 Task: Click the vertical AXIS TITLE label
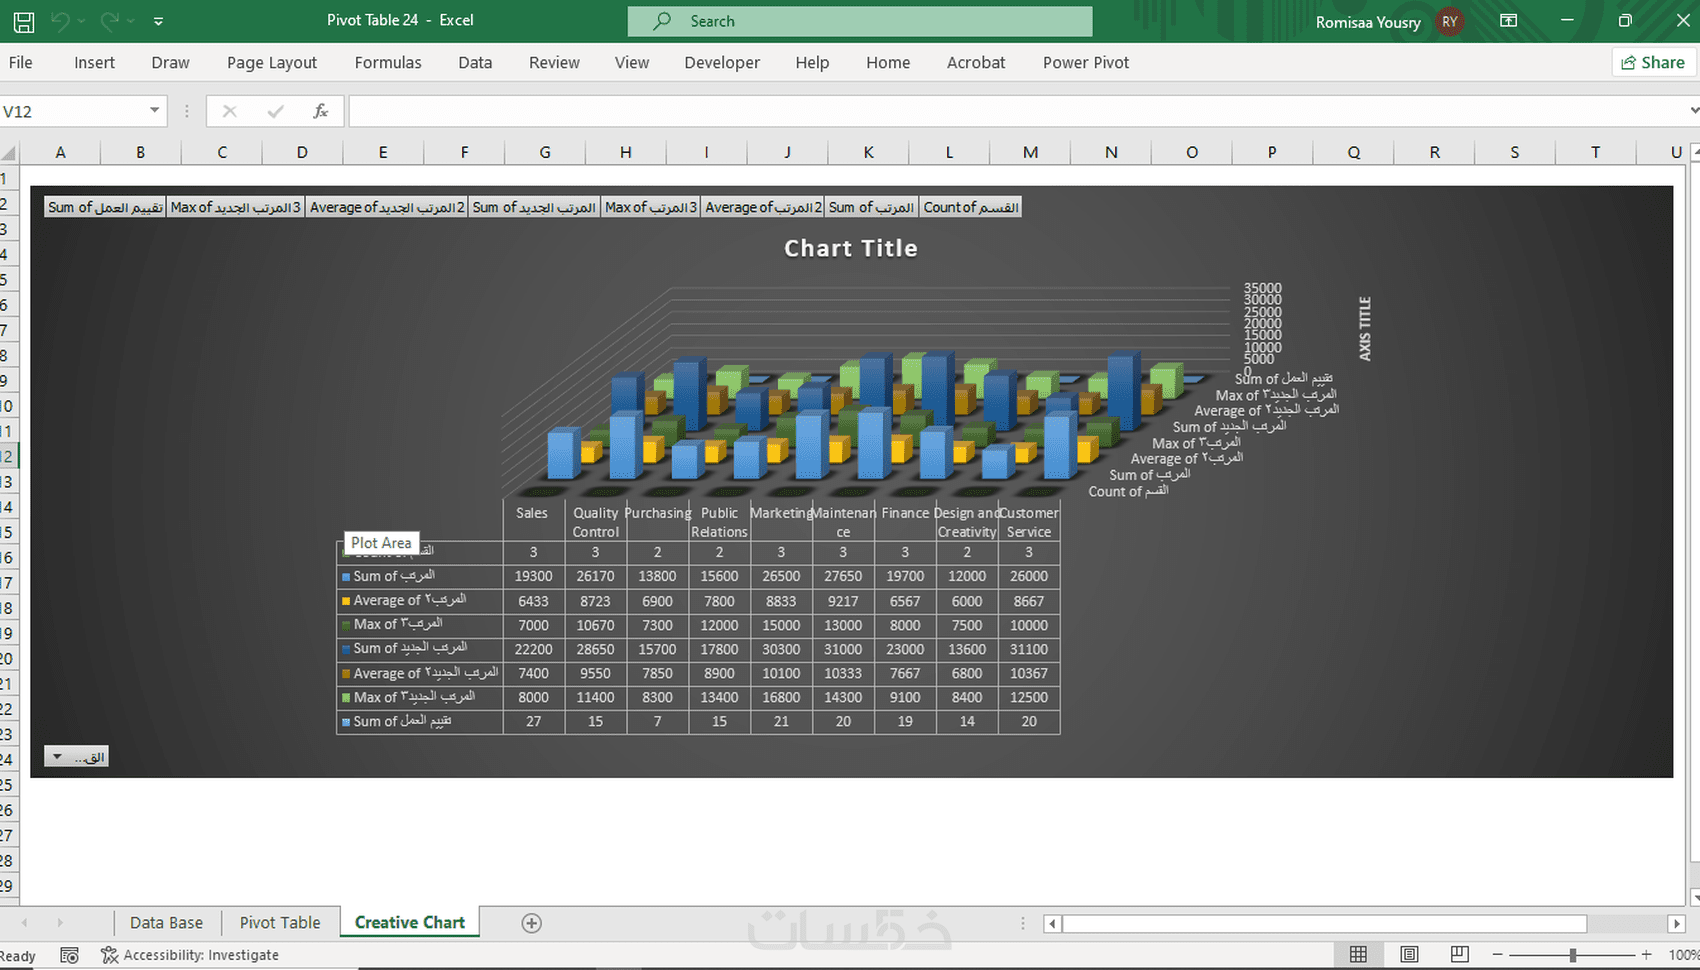[1365, 329]
